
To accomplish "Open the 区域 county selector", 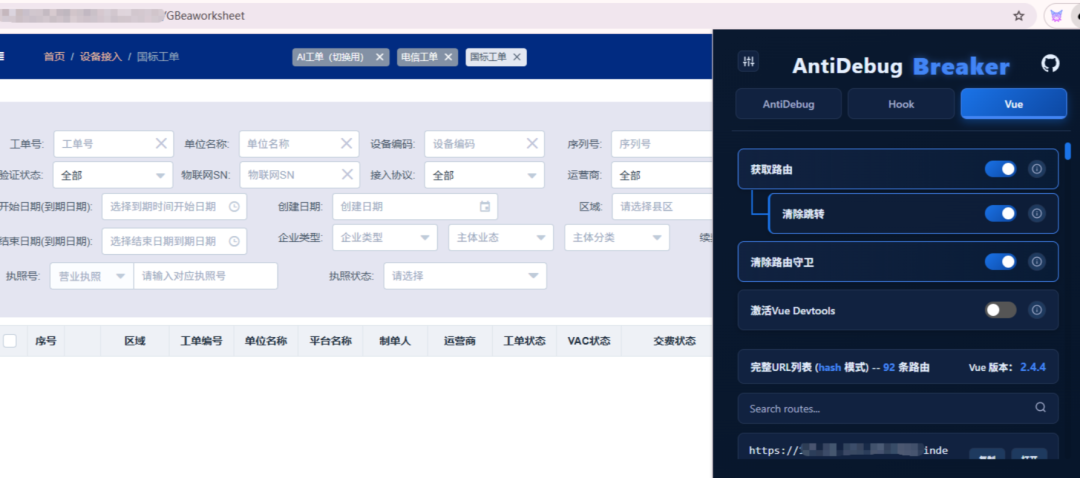I will [x=662, y=206].
